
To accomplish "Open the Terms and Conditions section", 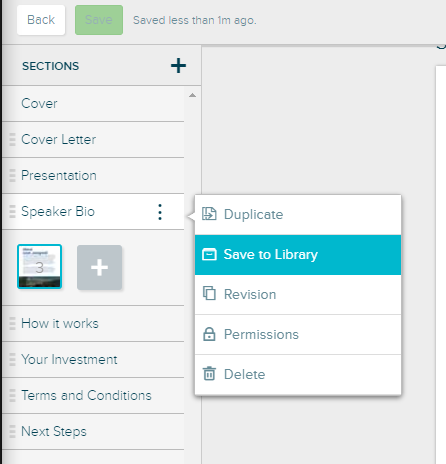I will coord(93,395).
